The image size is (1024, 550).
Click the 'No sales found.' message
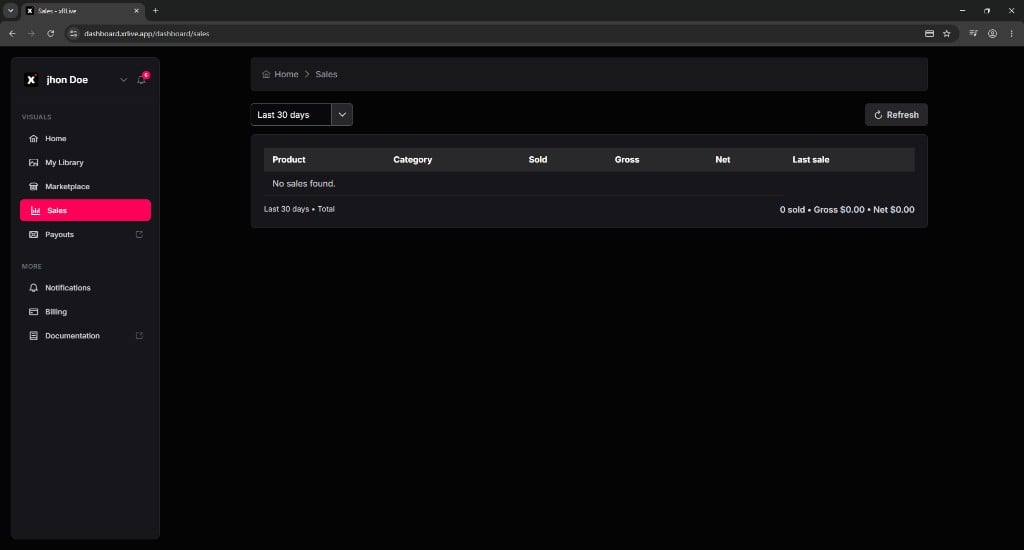(x=304, y=184)
